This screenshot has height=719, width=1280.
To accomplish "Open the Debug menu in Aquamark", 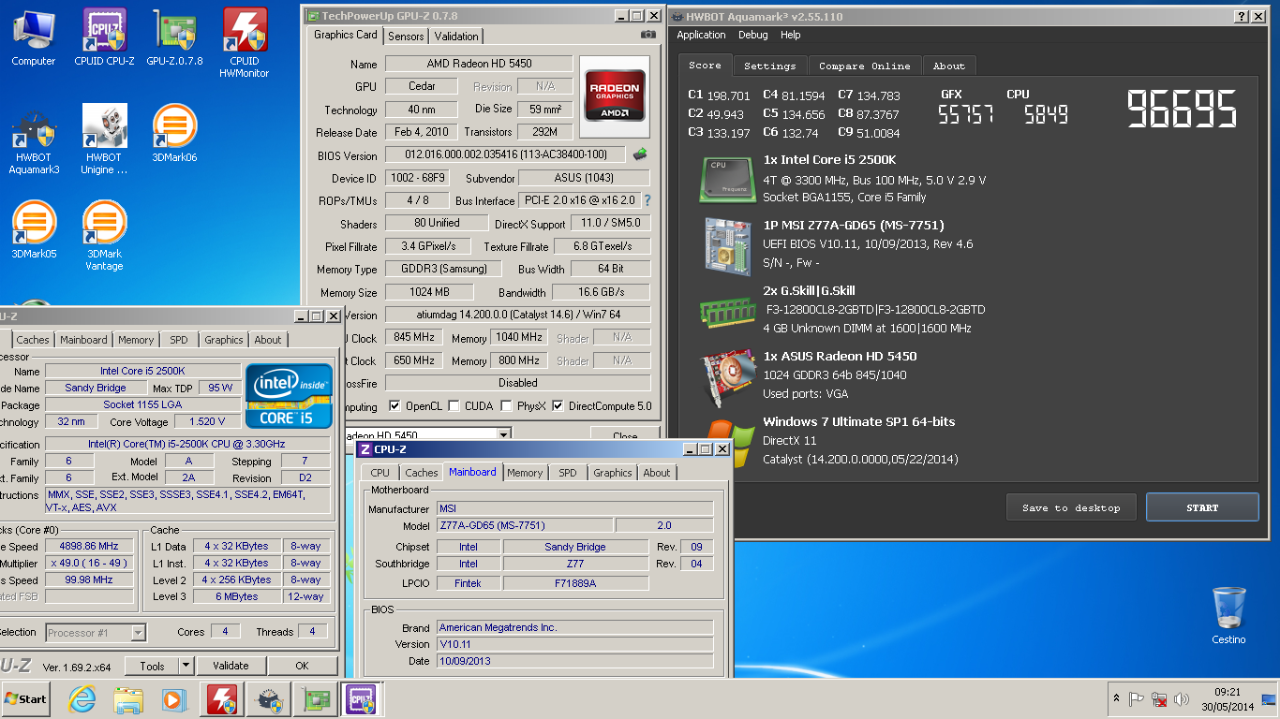I will (x=753, y=35).
